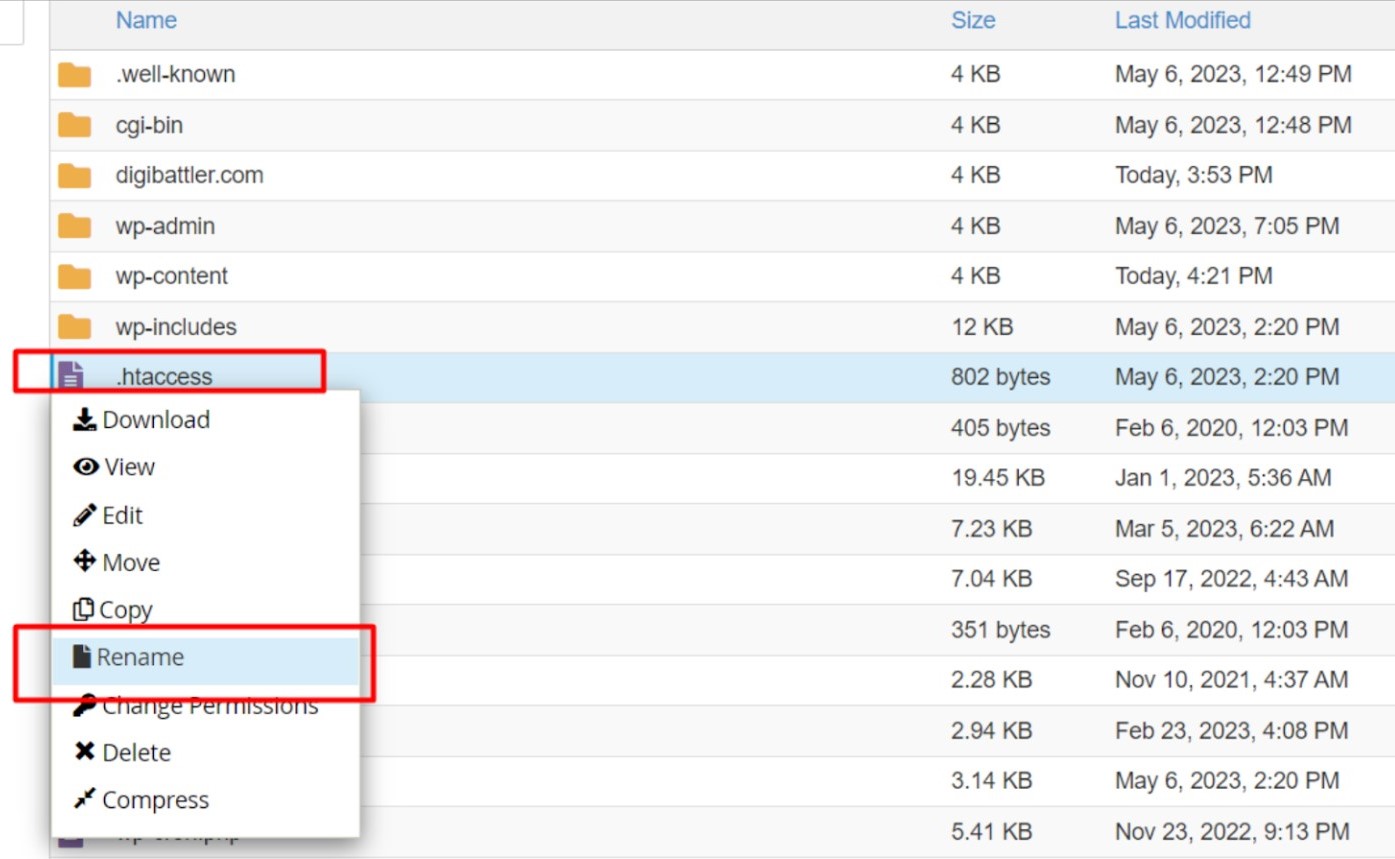
Task: Select the wp-content folder icon
Action: (74, 276)
